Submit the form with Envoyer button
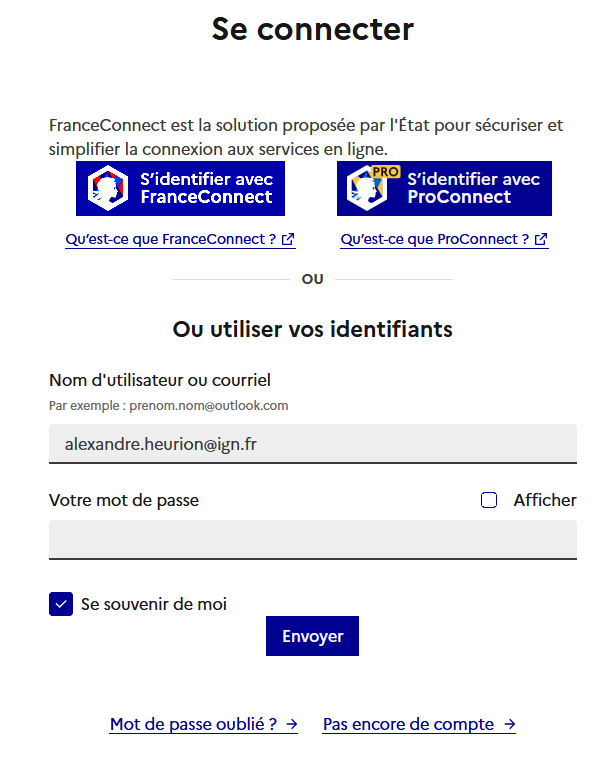 coord(312,636)
